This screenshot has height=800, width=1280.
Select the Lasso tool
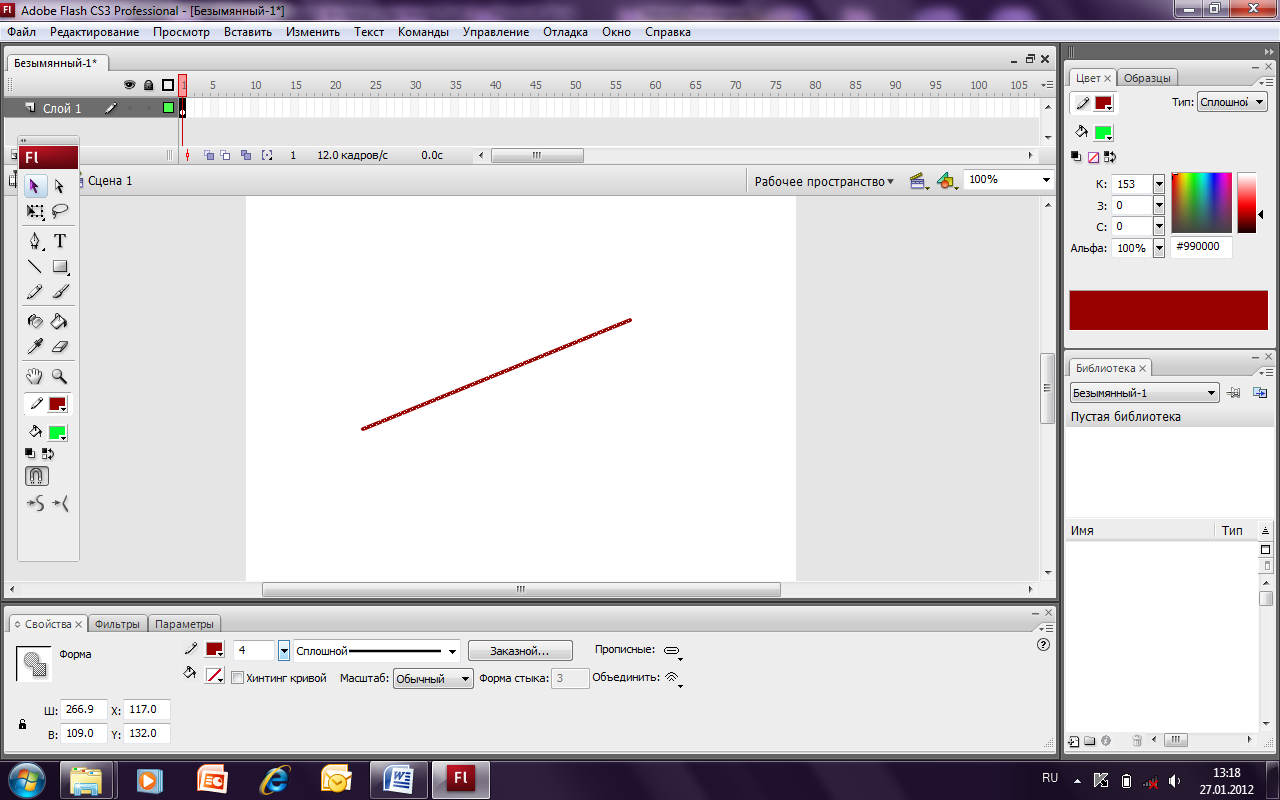(x=60, y=211)
